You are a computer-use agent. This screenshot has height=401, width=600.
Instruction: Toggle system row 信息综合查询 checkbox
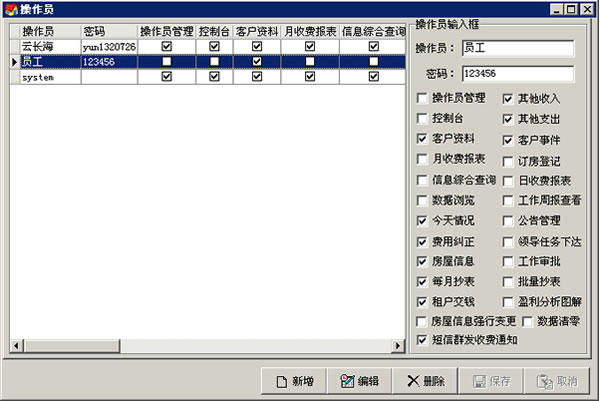pos(373,77)
